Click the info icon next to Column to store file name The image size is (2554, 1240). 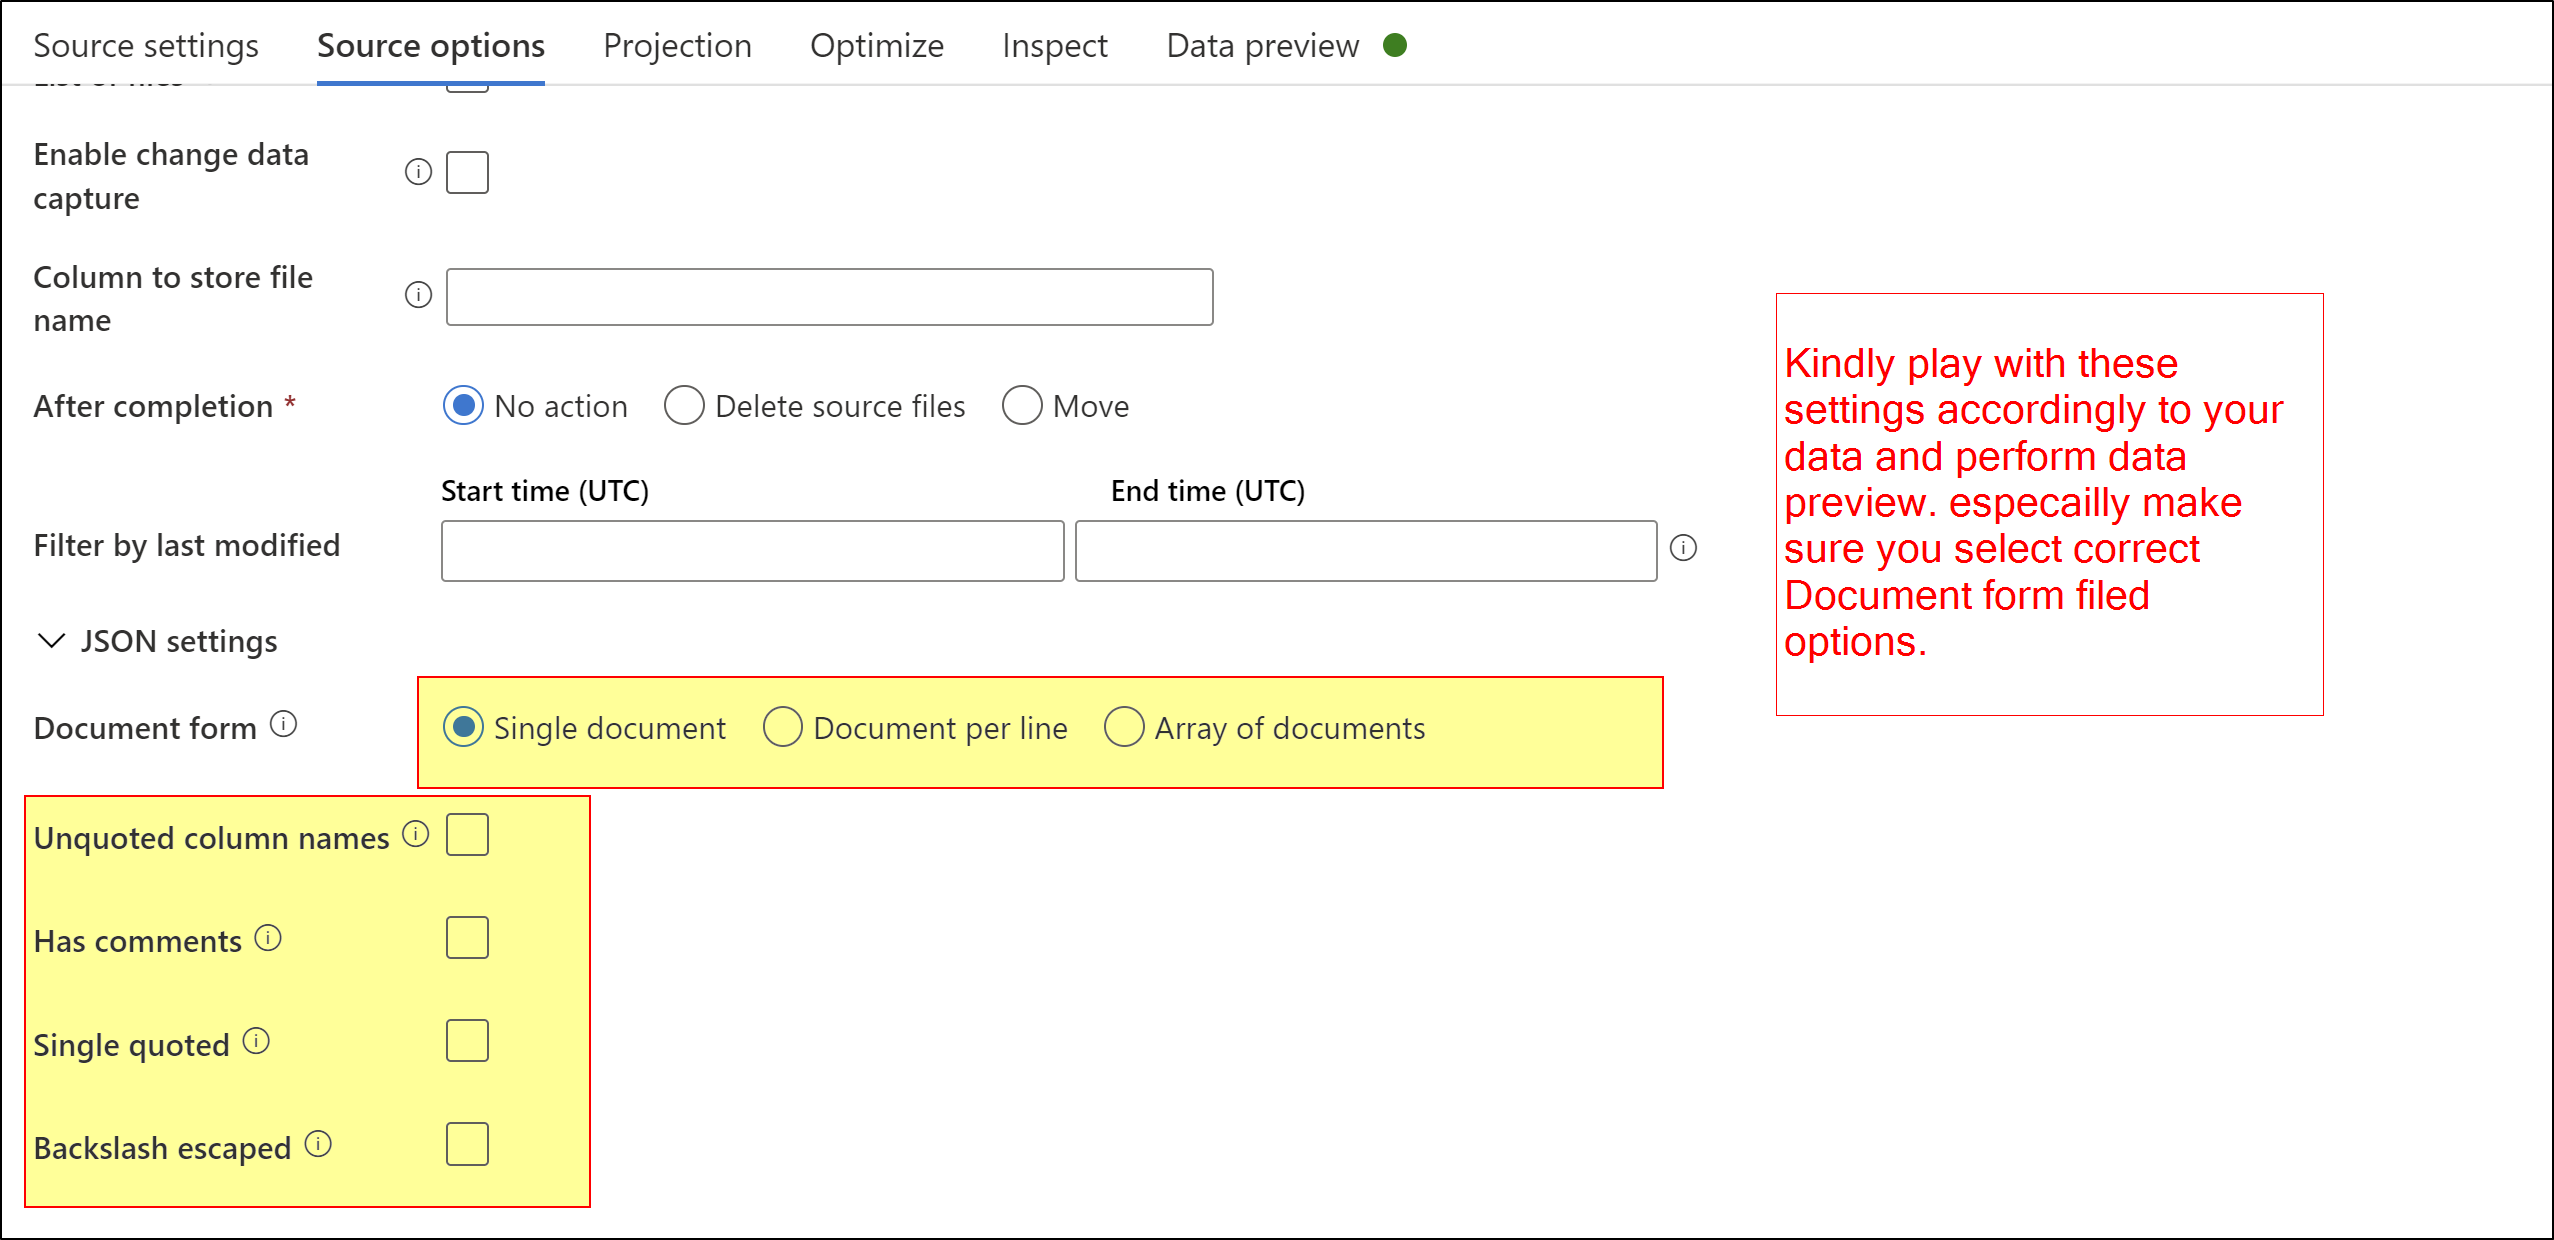[x=417, y=295]
